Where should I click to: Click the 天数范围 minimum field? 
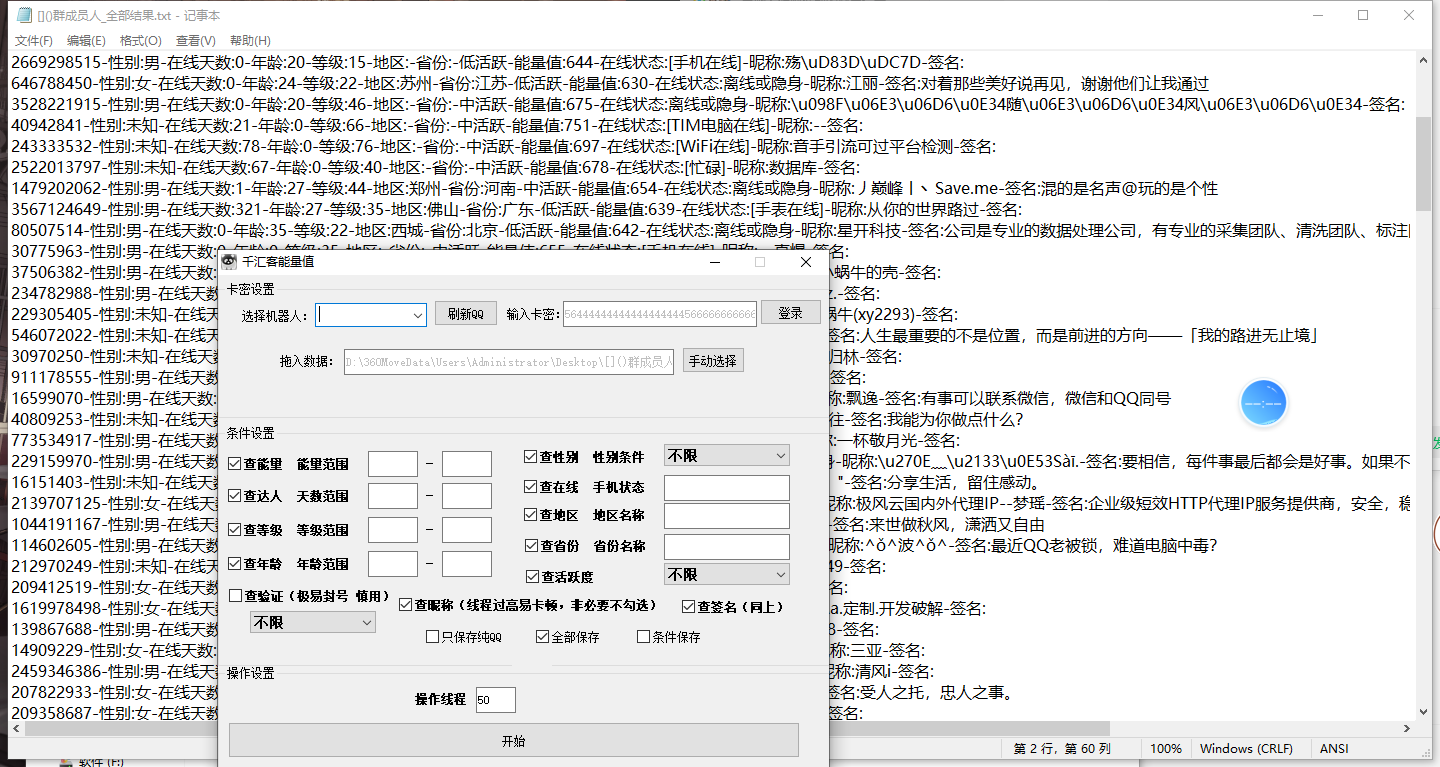(x=393, y=497)
